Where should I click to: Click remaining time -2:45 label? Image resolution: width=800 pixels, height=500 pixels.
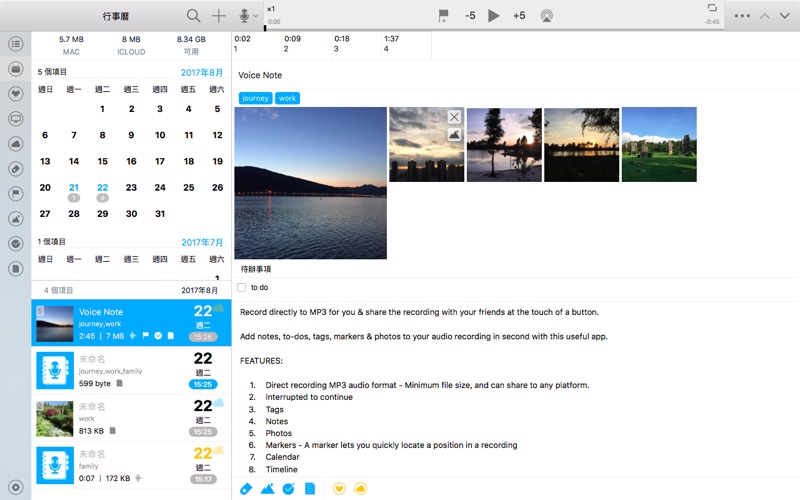tap(712, 22)
